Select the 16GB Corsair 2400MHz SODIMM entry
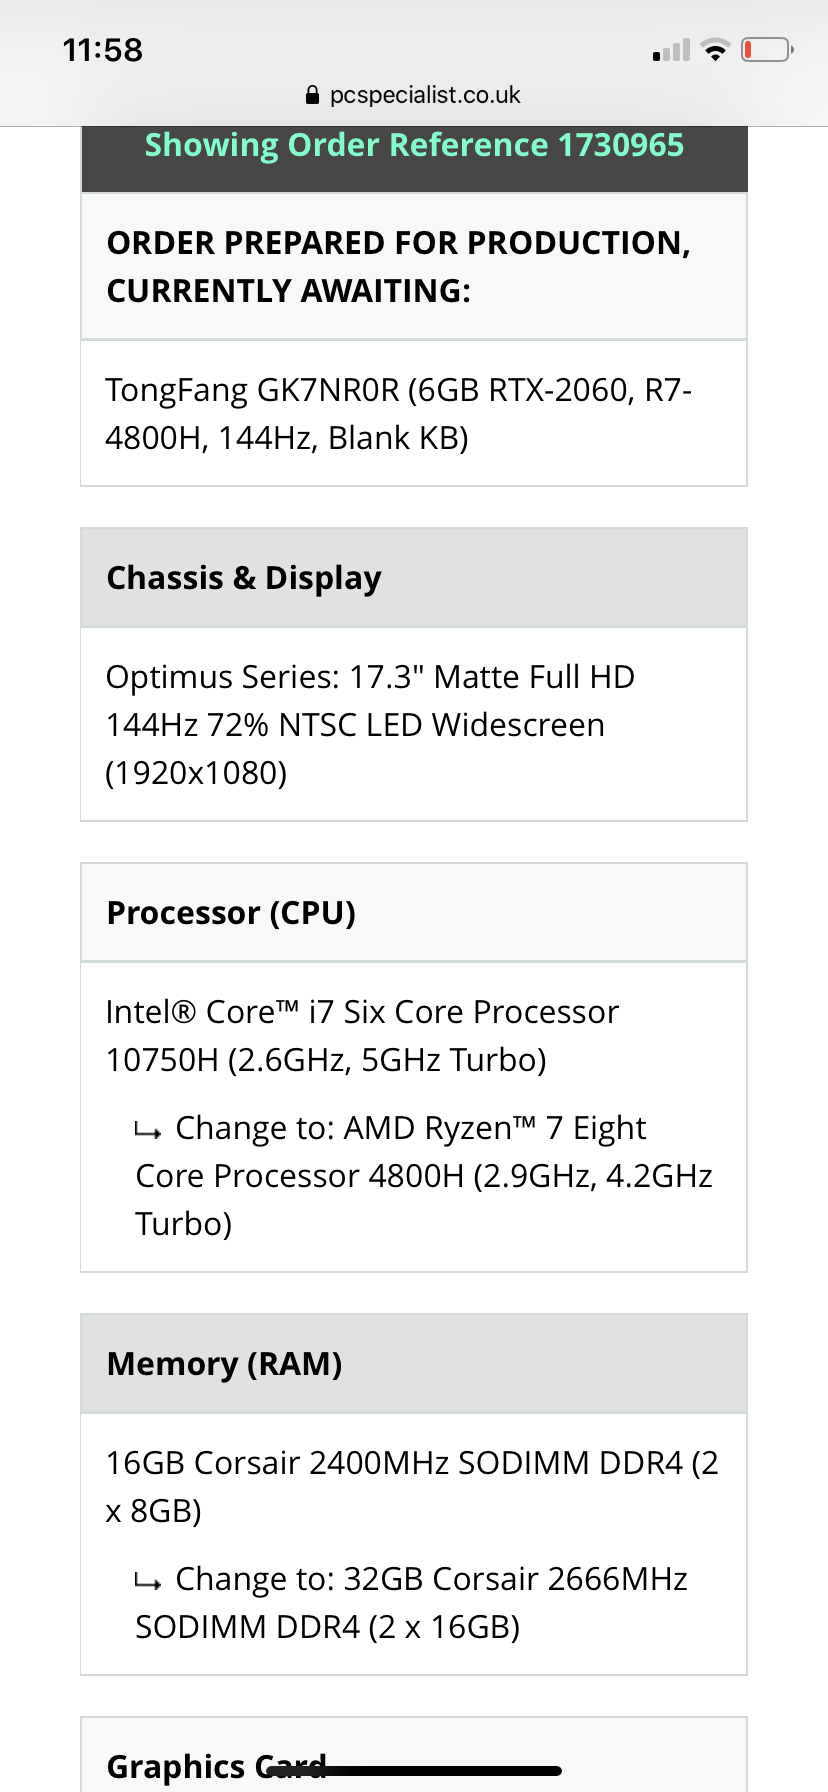 [412, 1486]
